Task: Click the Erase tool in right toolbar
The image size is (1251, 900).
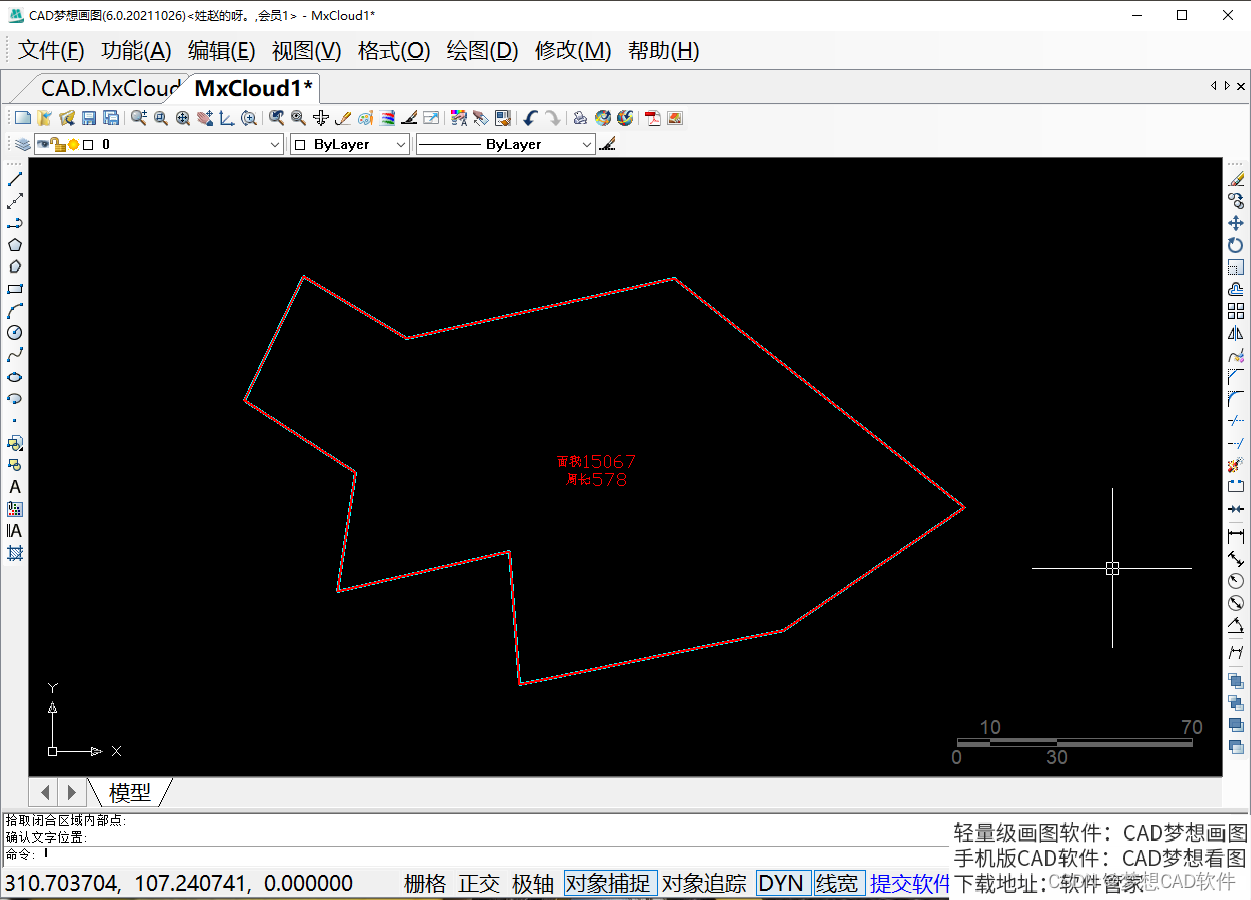Action: click(x=1236, y=179)
